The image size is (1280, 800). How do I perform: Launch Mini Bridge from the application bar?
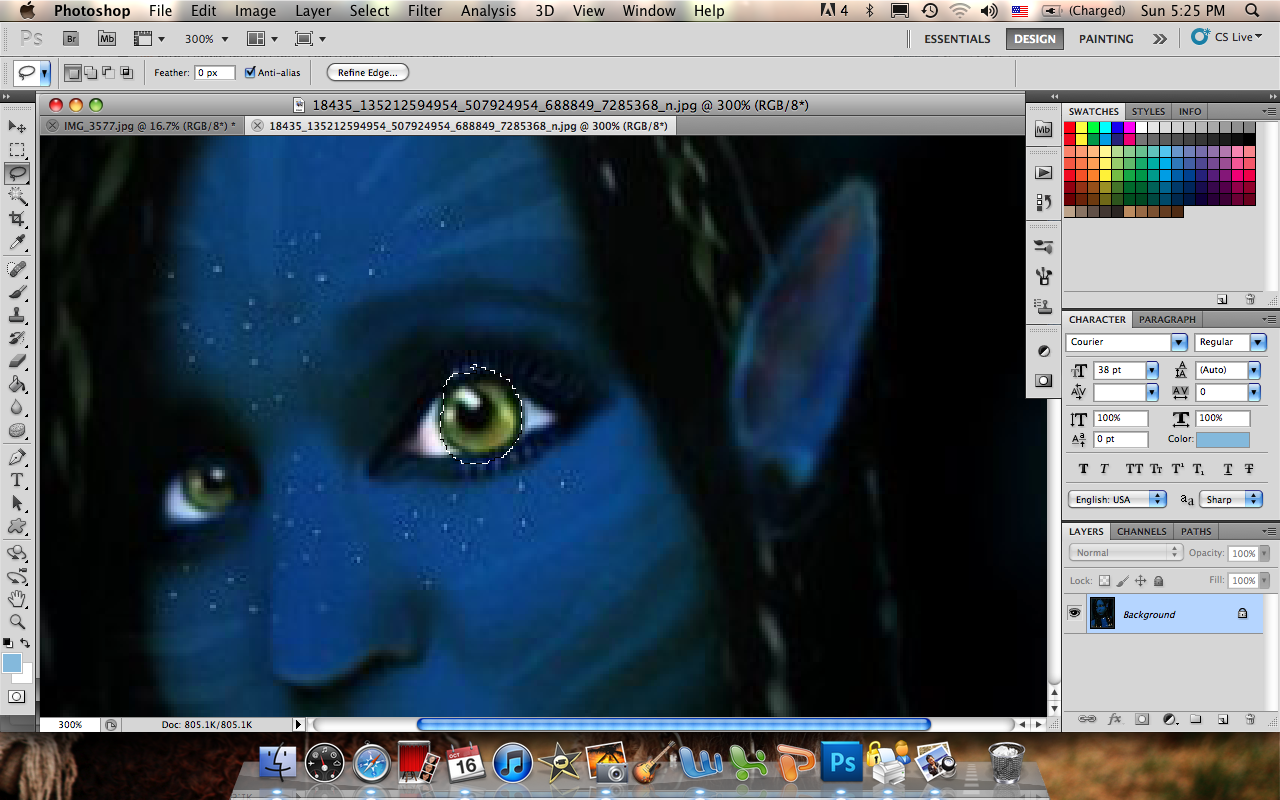[x=107, y=38]
